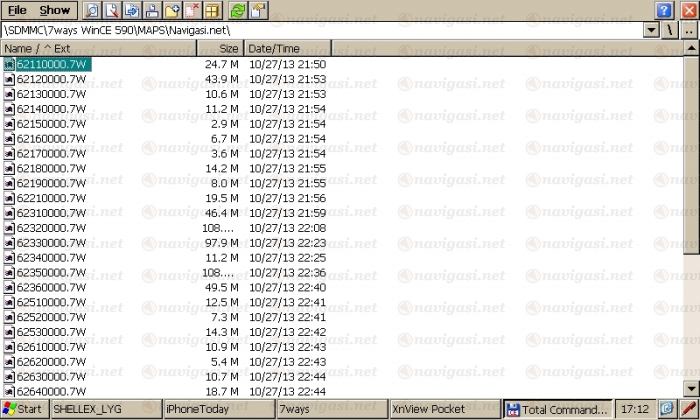The width and height of the screenshot is (700, 420).
Task: Go to parent directory dots button
Action: point(689,31)
